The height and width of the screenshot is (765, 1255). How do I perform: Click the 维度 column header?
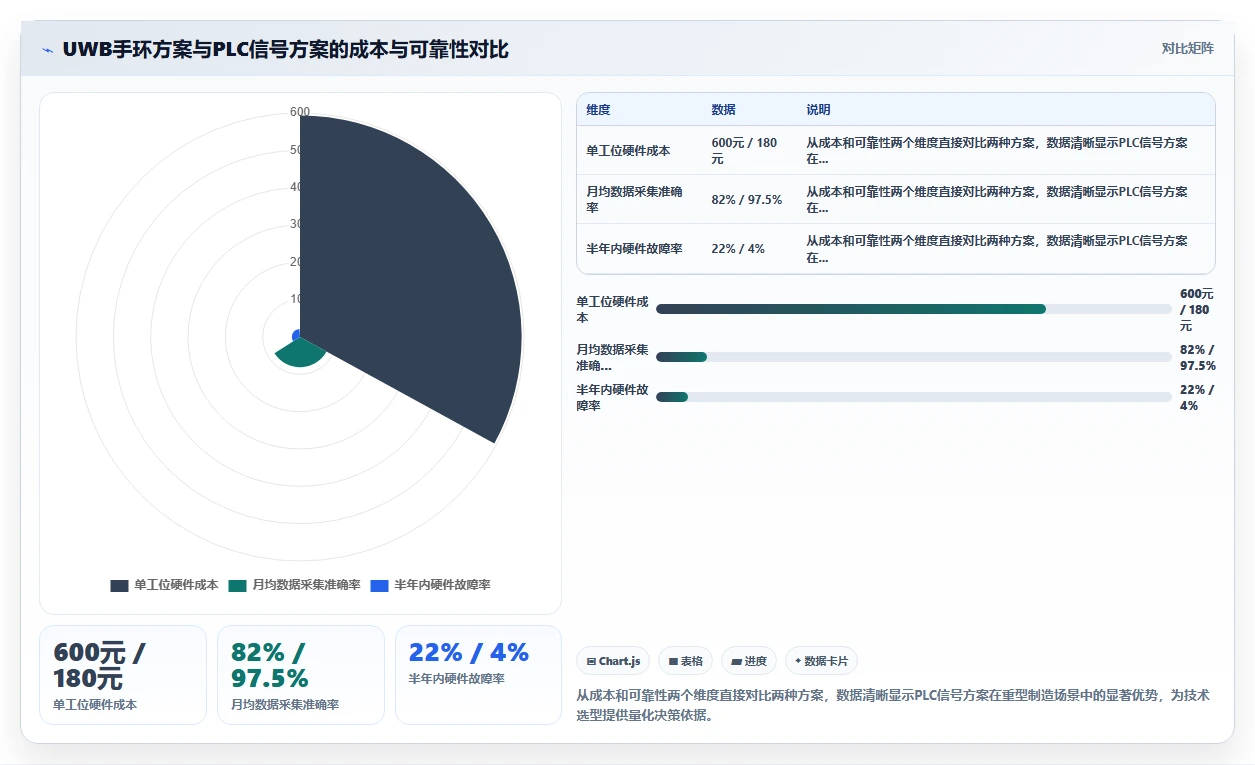point(598,110)
